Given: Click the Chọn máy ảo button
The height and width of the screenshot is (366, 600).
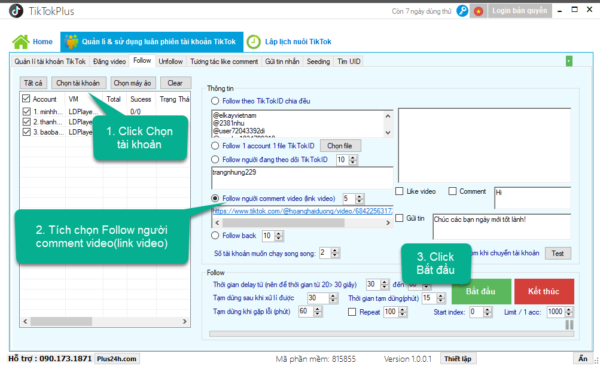Looking at the screenshot, I should click(x=132, y=83).
